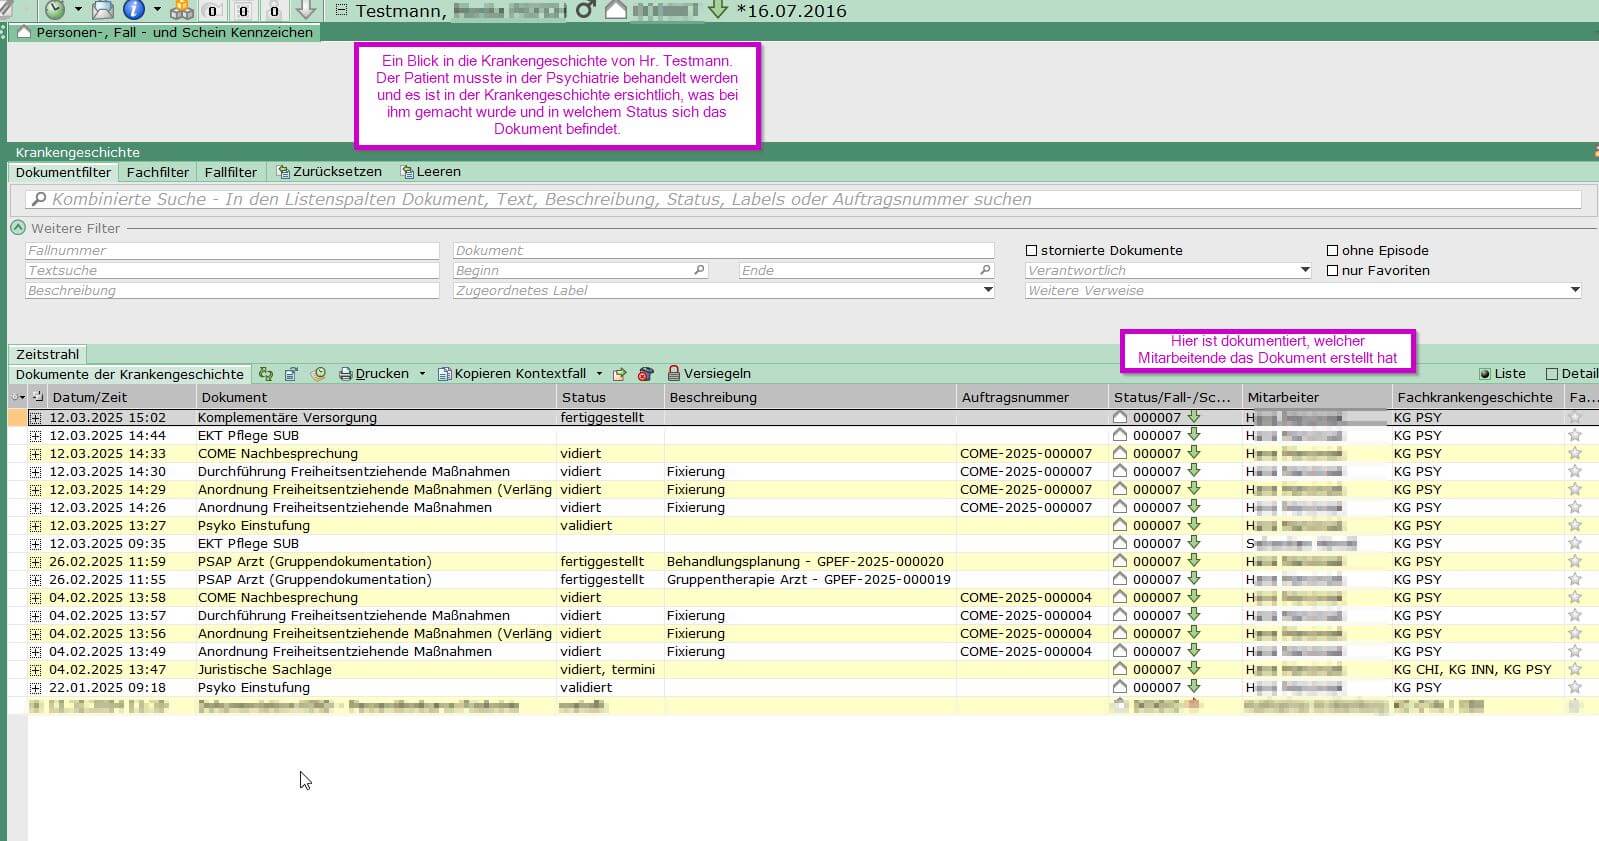Click magnifier icon in the Ende field
The height and width of the screenshot is (841, 1599).
point(985,270)
